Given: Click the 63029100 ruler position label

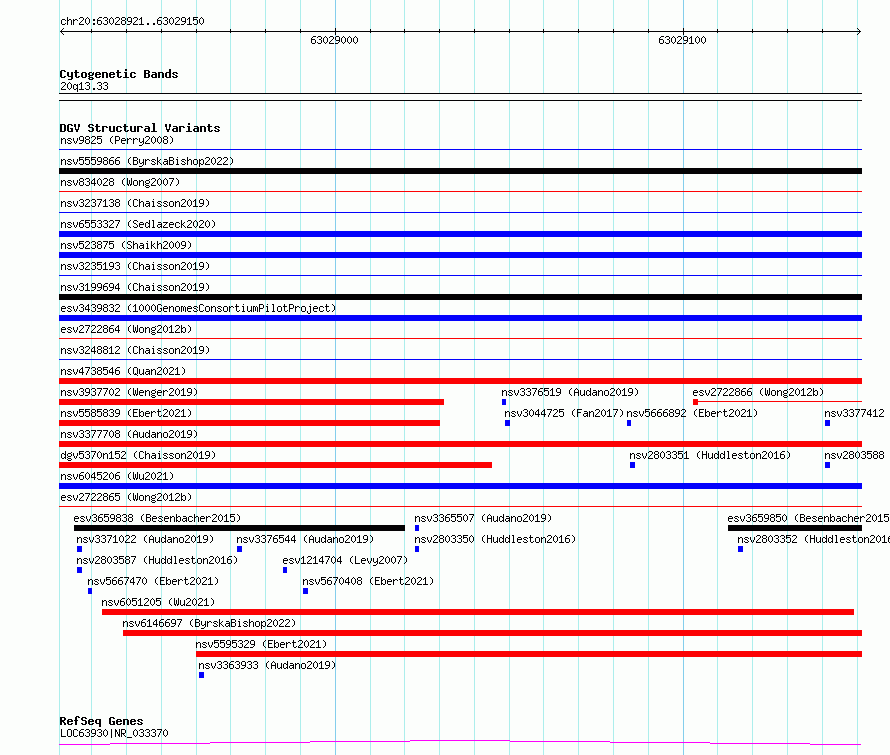Looking at the screenshot, I should (682, 40).
